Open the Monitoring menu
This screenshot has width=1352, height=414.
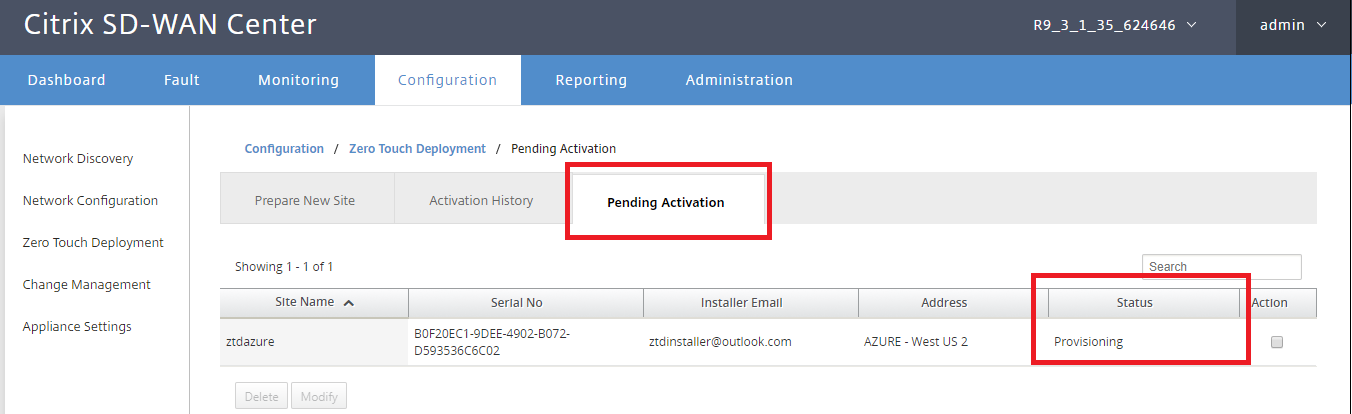298,80
